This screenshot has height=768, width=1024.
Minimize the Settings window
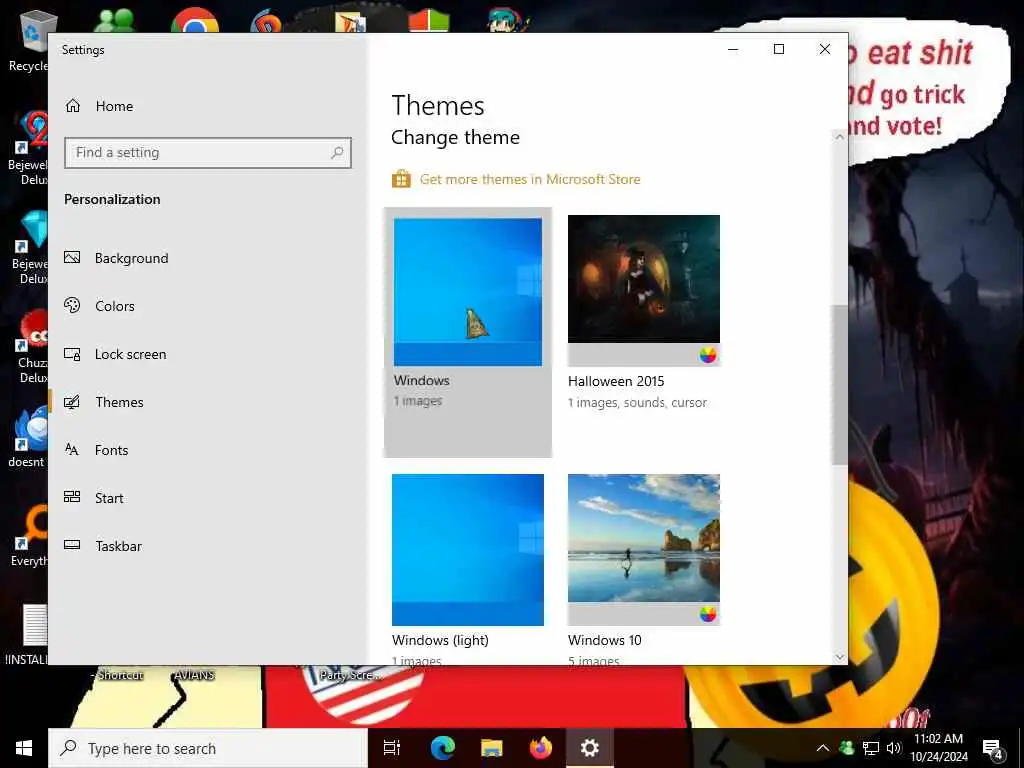click(733, 50)
